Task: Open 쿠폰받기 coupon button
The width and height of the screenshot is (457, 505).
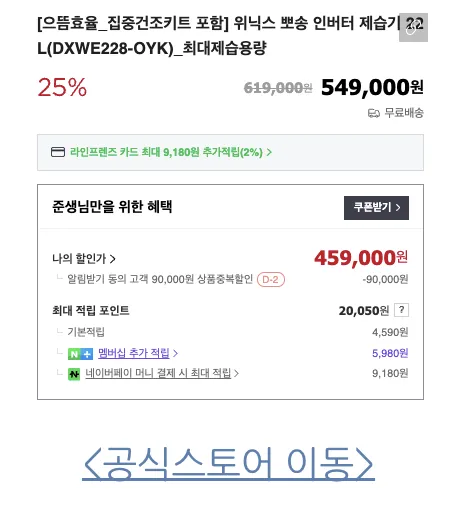Action: click(x=376, y=208)
